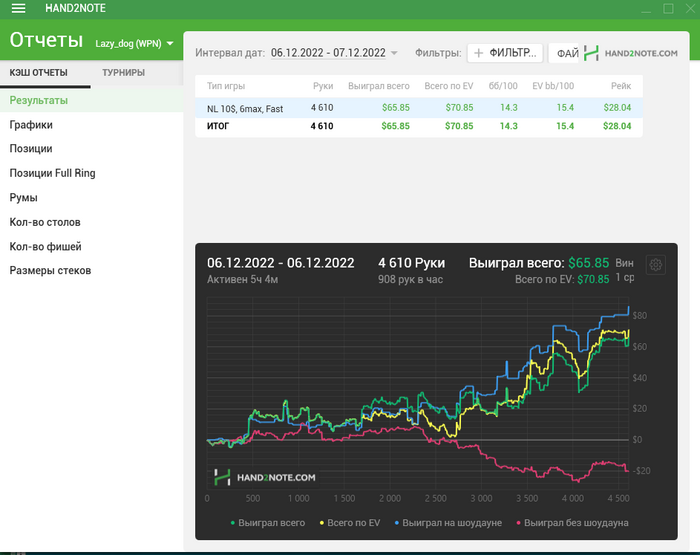Image resolution: width=700 pixels, height=555 pixels.
Task: Open Размеры стеков report
Action: [x=50, y=271]
